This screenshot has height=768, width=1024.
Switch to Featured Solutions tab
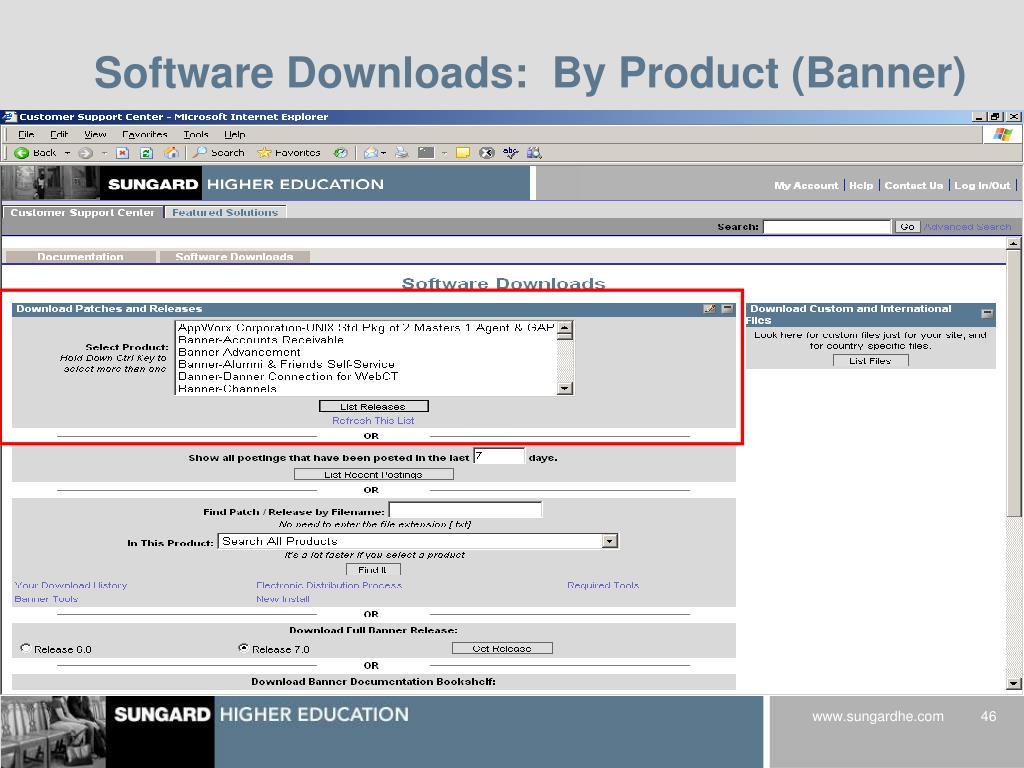point(225,212)
